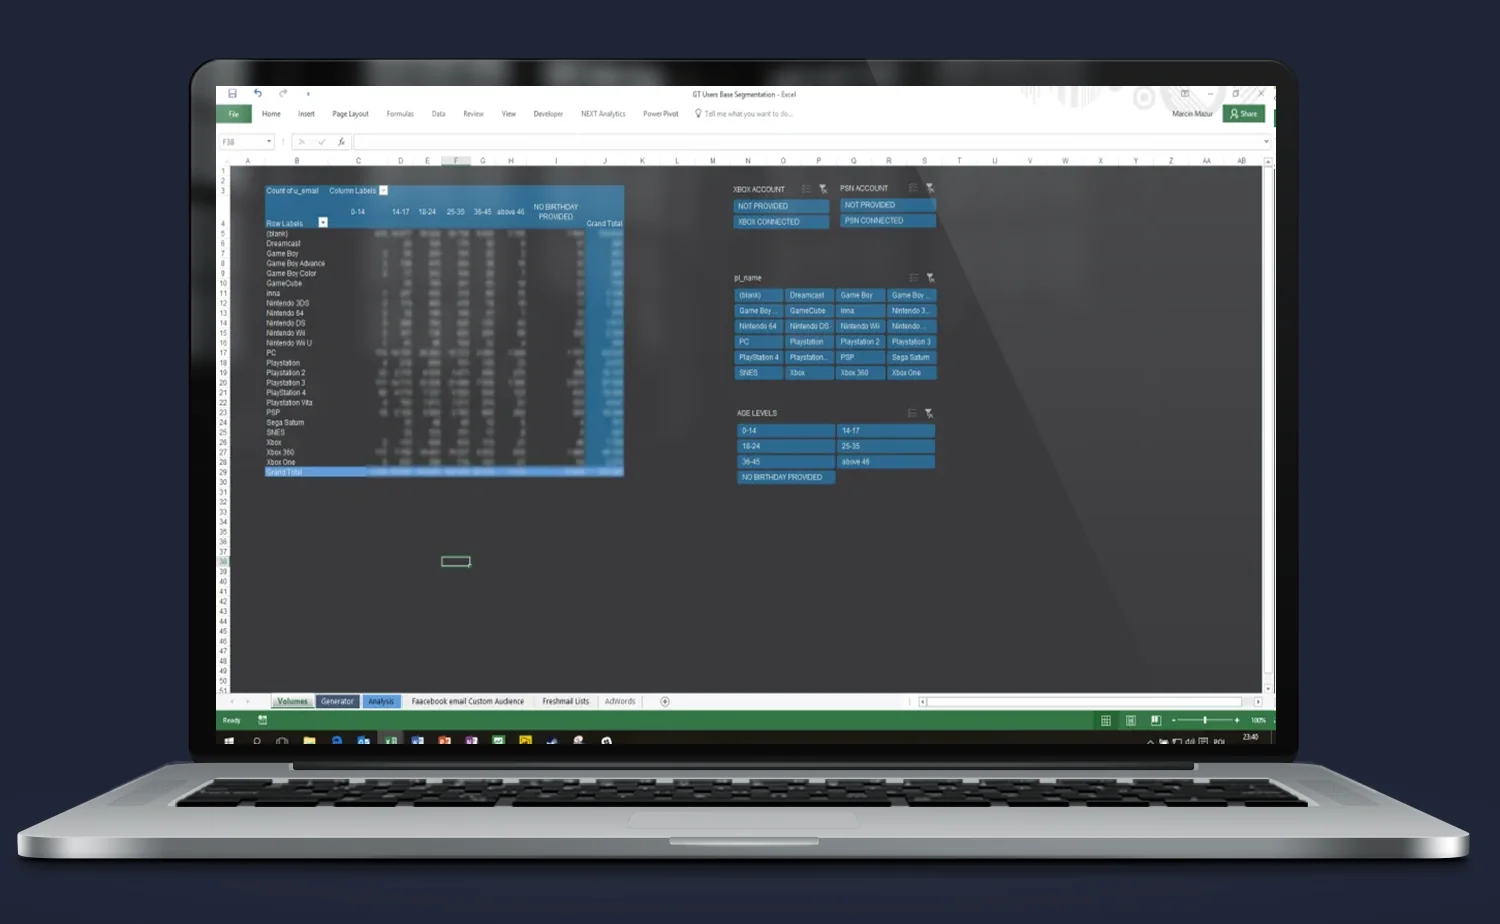
Task: Click the Undo arrow icon
Action: (258, 93)
